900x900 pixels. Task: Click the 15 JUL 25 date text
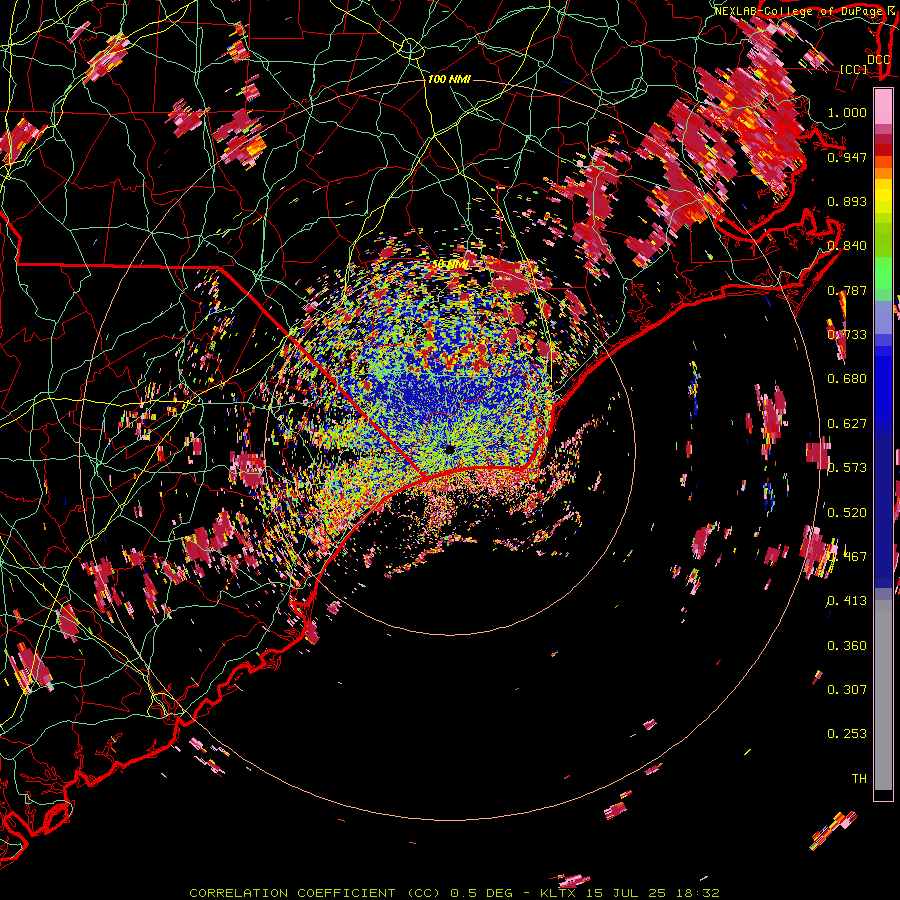pos(626,893)
